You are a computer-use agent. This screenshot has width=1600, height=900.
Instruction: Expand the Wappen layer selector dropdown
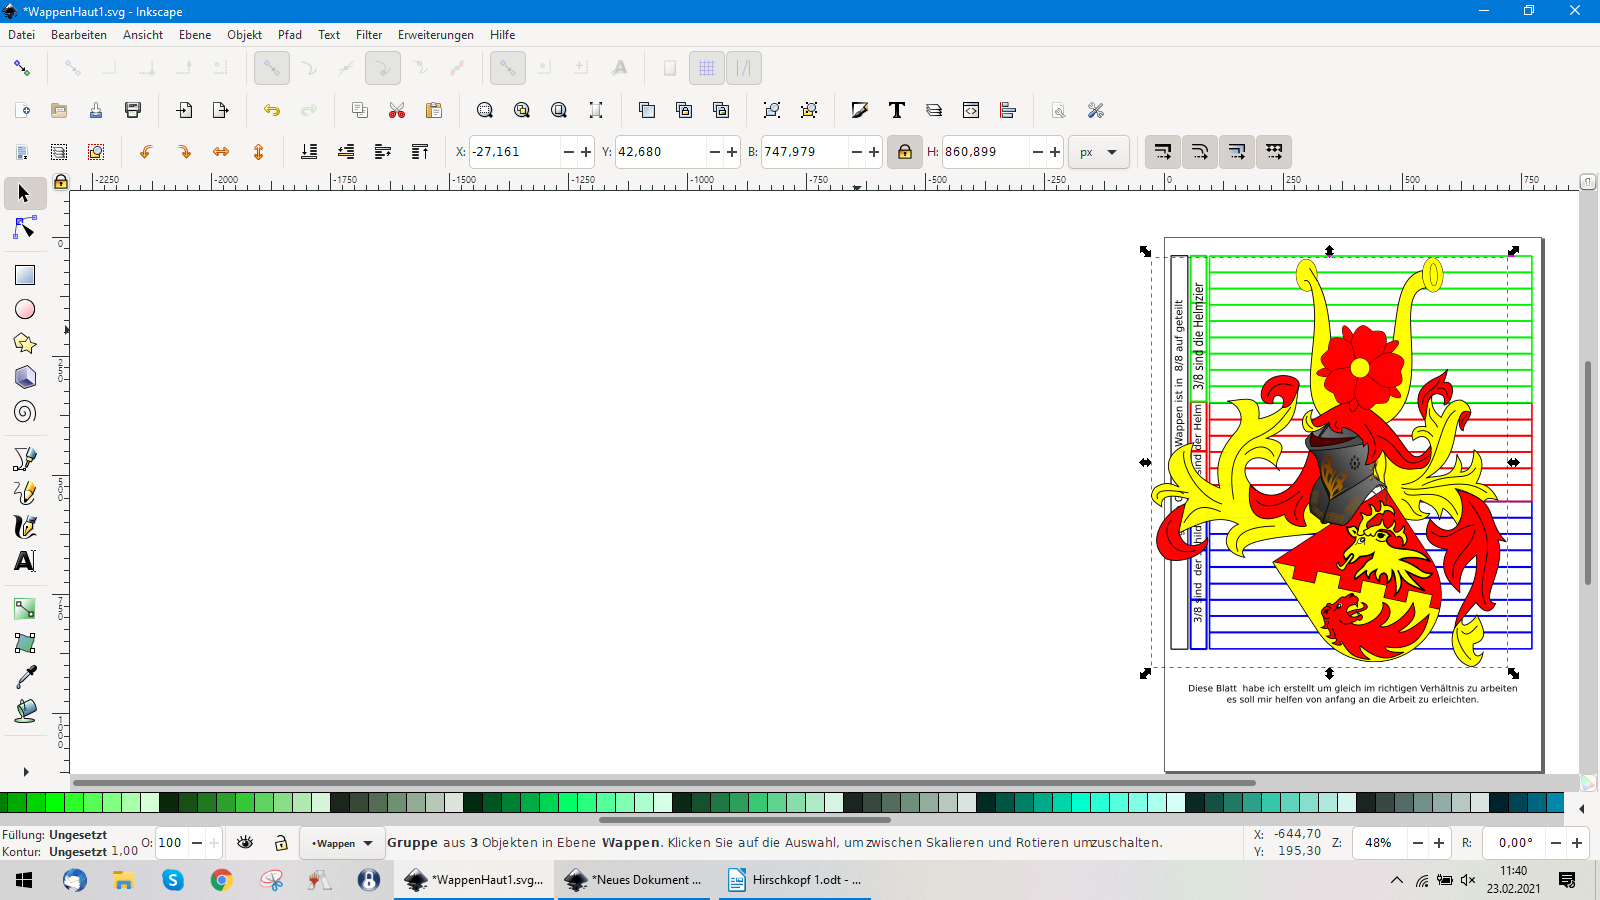tap(342, 843)
